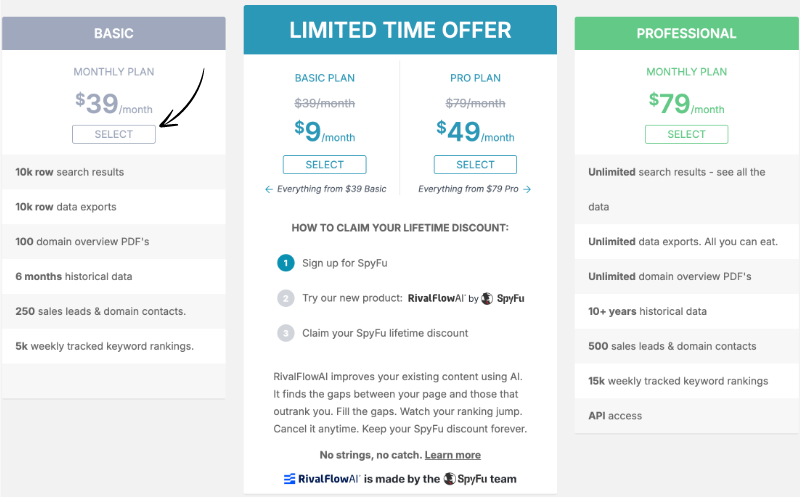The width and height of the screenshot is (800, 497).
Task: Select the $49/month Pro limited offer
Action: 475,164
